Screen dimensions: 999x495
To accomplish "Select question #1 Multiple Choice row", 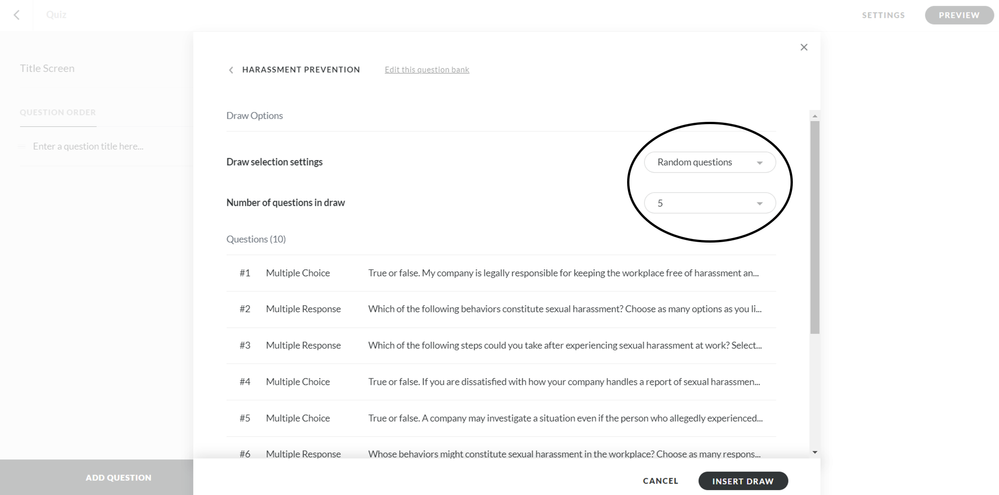I will tap(500, 273).
